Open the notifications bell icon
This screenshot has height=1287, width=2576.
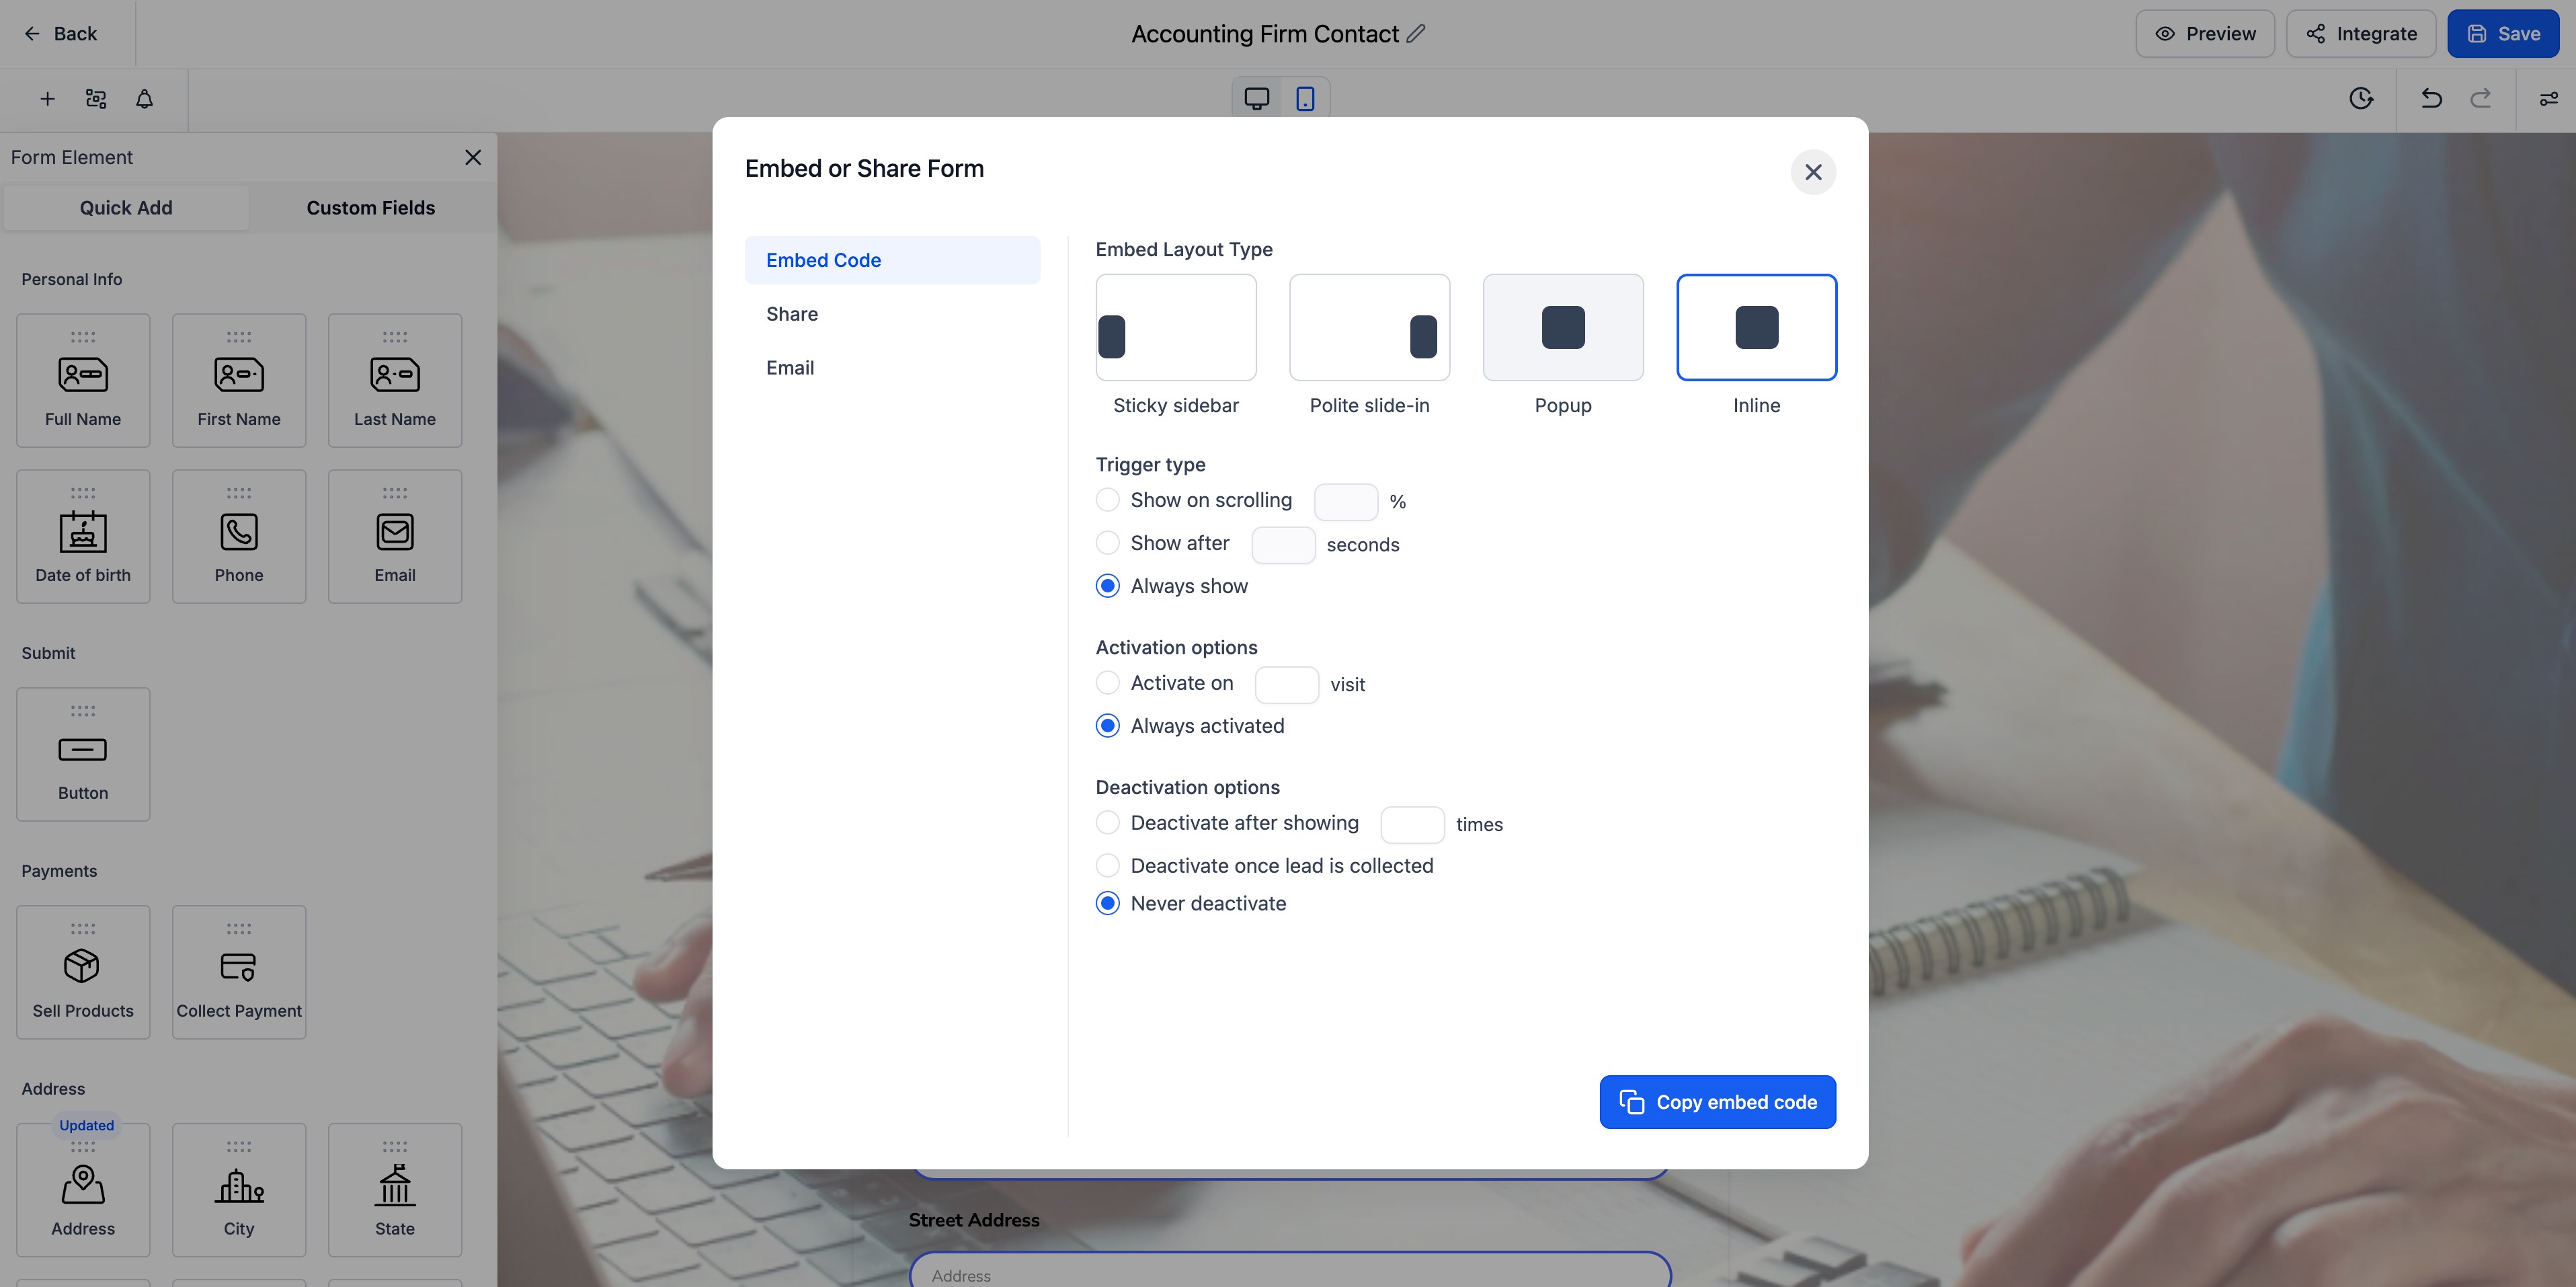tap(144, 99)
